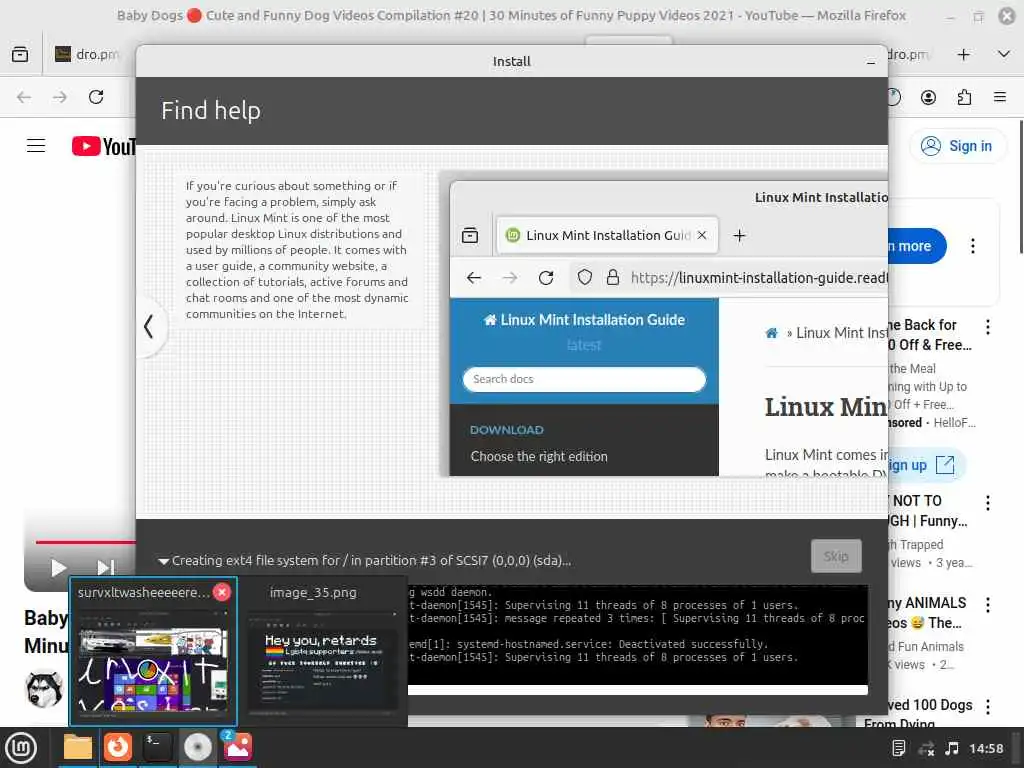The image size is (1024, 768).
Task: Close the Firefox window
Action: coord(1008,16)
